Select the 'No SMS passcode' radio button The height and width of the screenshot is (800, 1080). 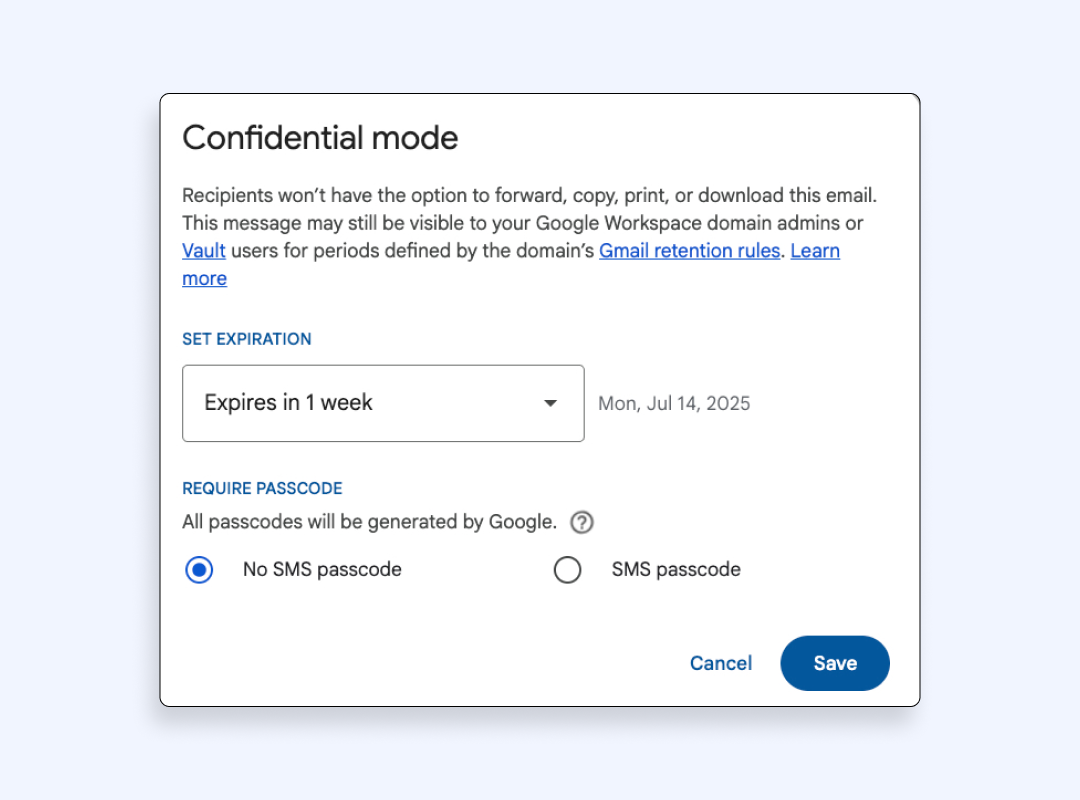click(199, 570)
